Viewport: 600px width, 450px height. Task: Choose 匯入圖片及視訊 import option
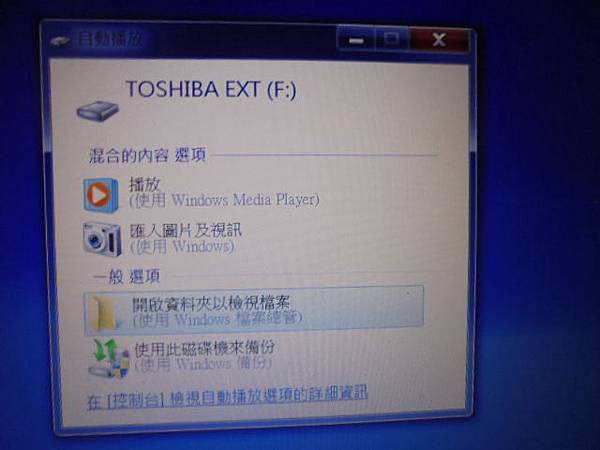(186, 231)
